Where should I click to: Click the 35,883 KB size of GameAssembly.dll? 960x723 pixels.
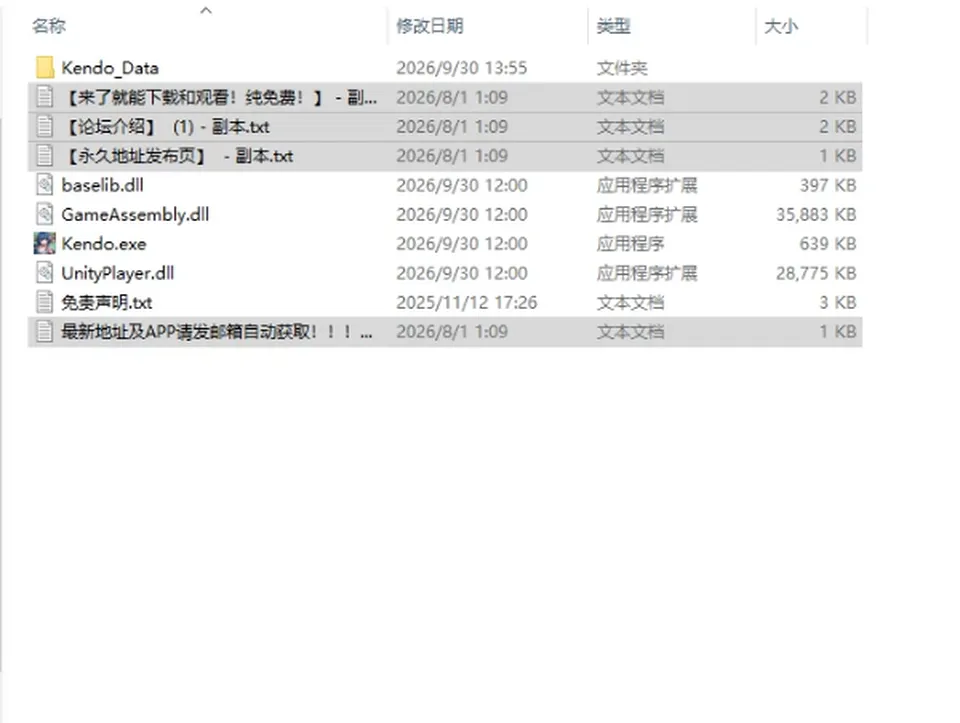816,214
